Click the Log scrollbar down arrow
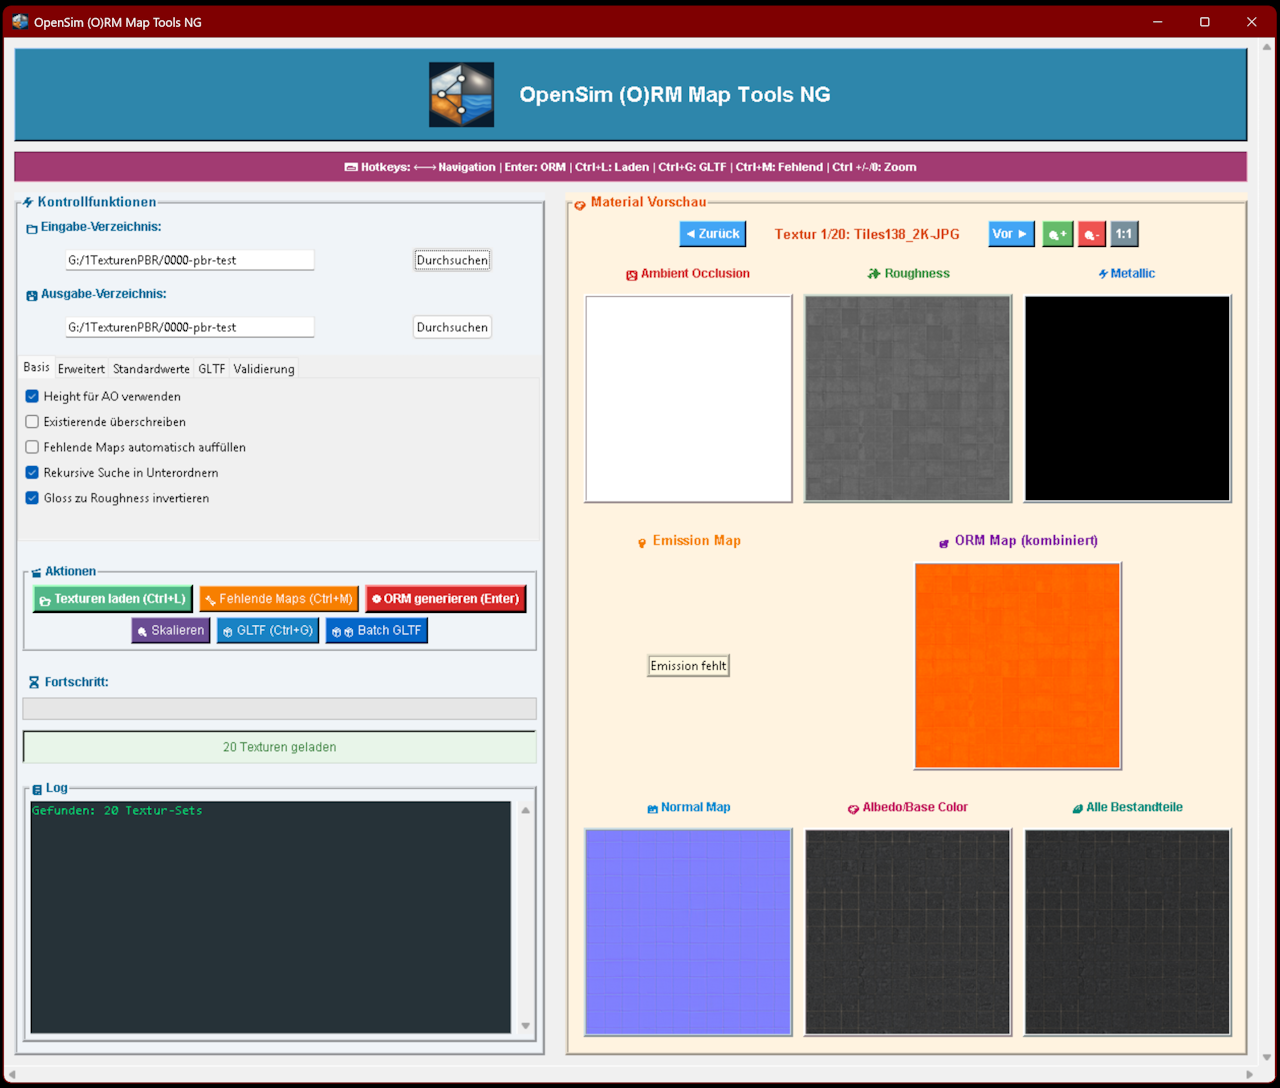 click(x=526, y=1026)
